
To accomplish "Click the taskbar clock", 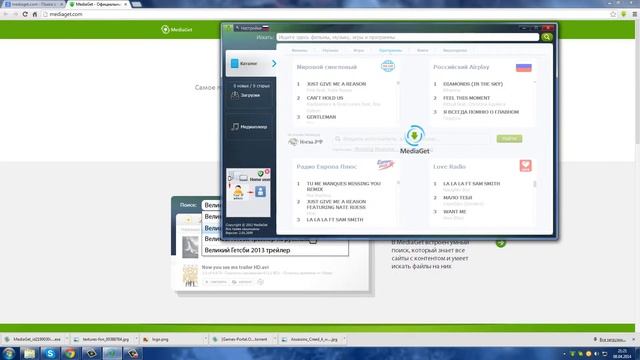I will point(622,353).
